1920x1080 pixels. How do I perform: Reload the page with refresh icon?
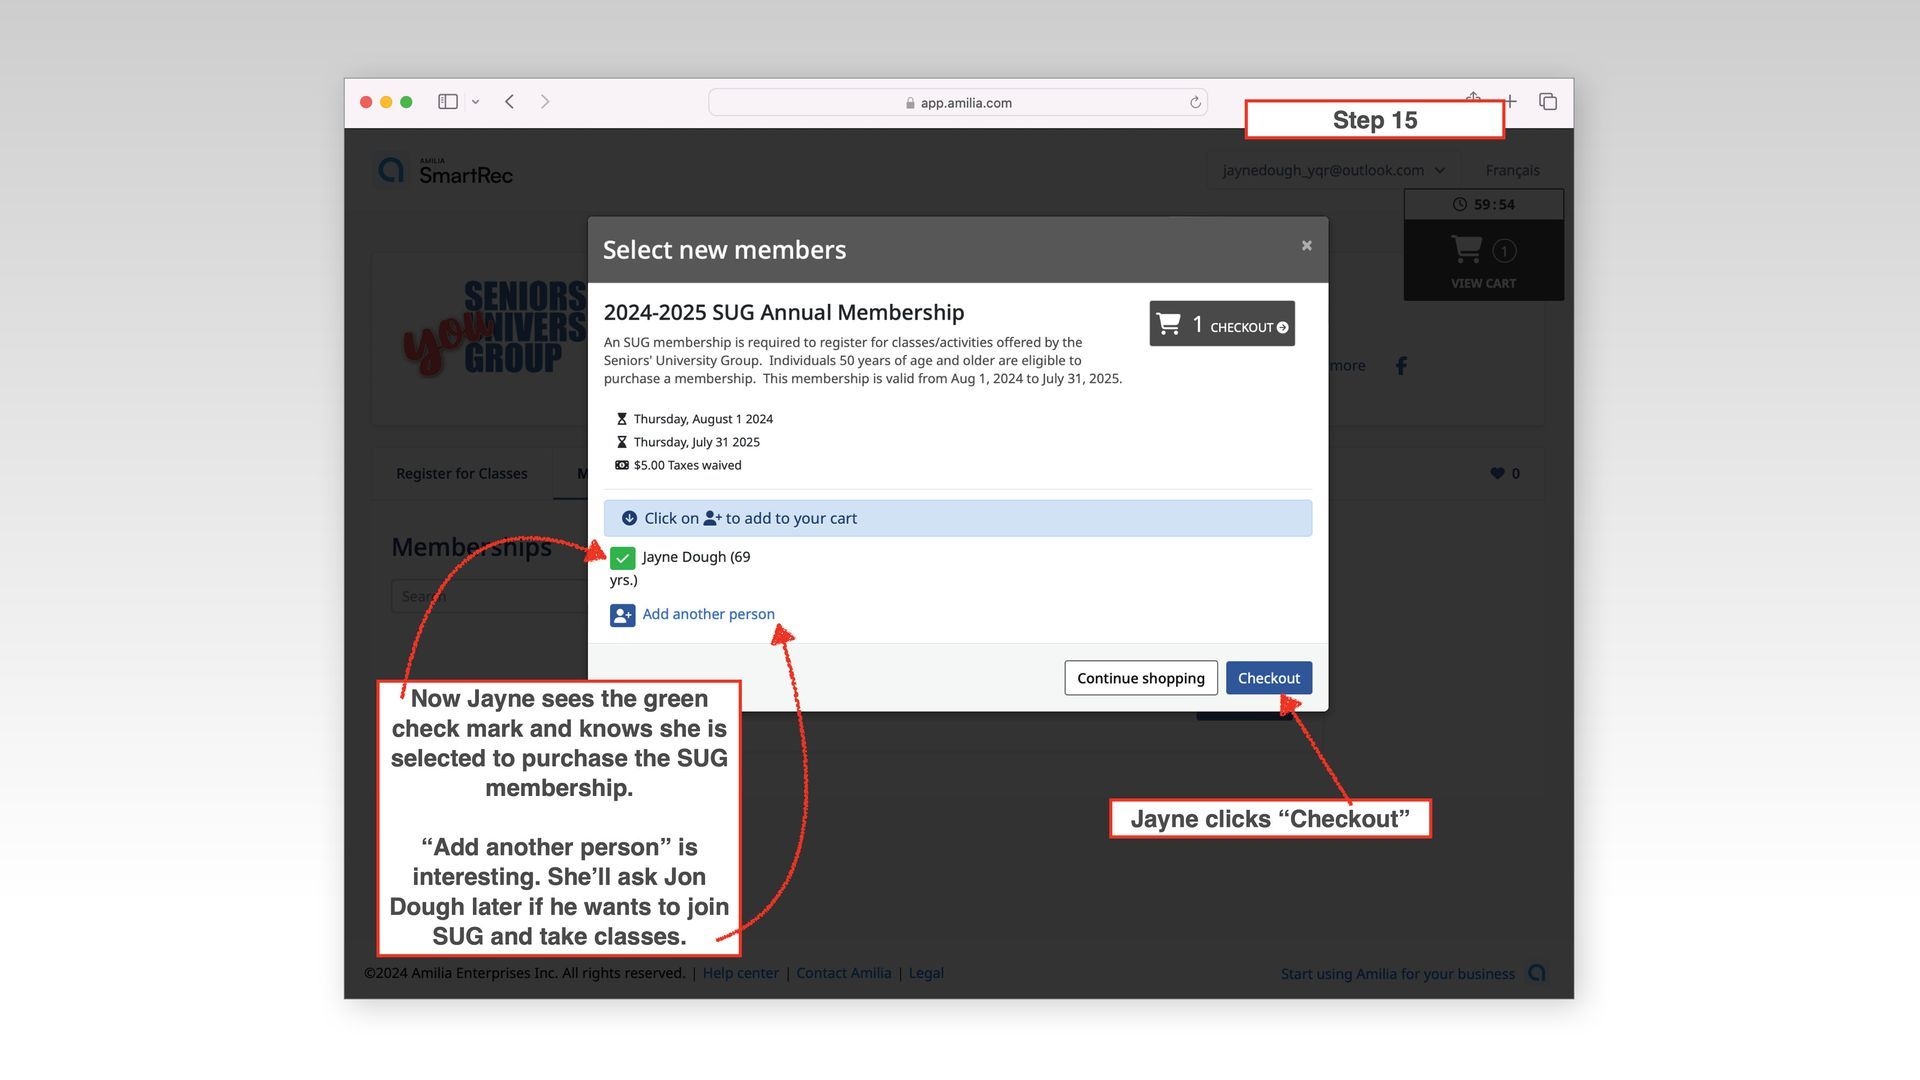point(1195,102)
